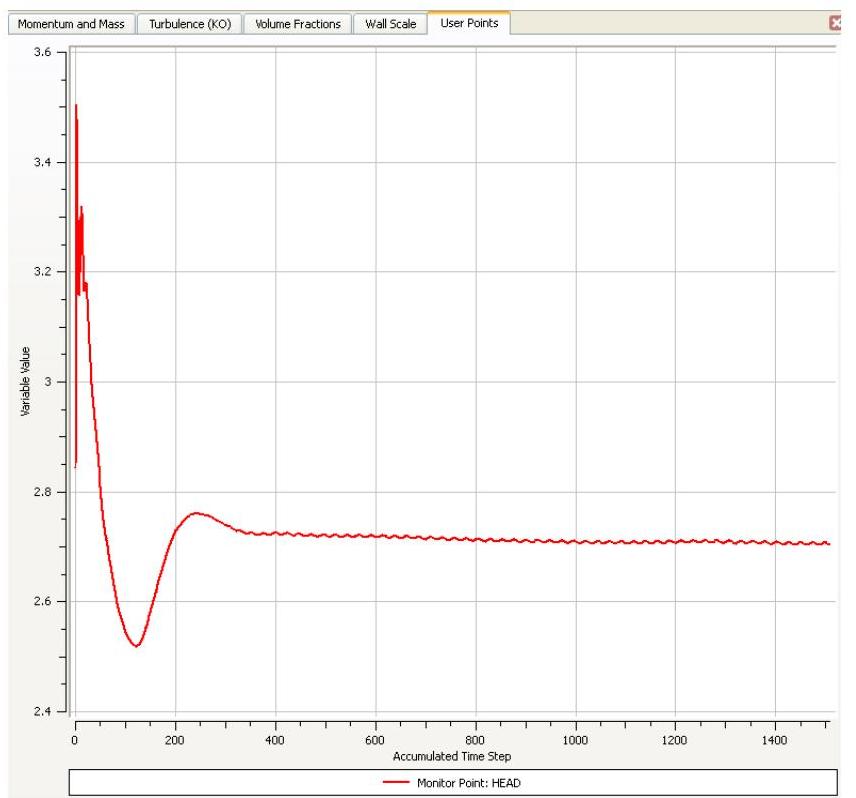Click the 3.2 value on the vertical axis
The height and width of the screenshot is (798, 856).
pyautogui.click(x=42, y=271)
